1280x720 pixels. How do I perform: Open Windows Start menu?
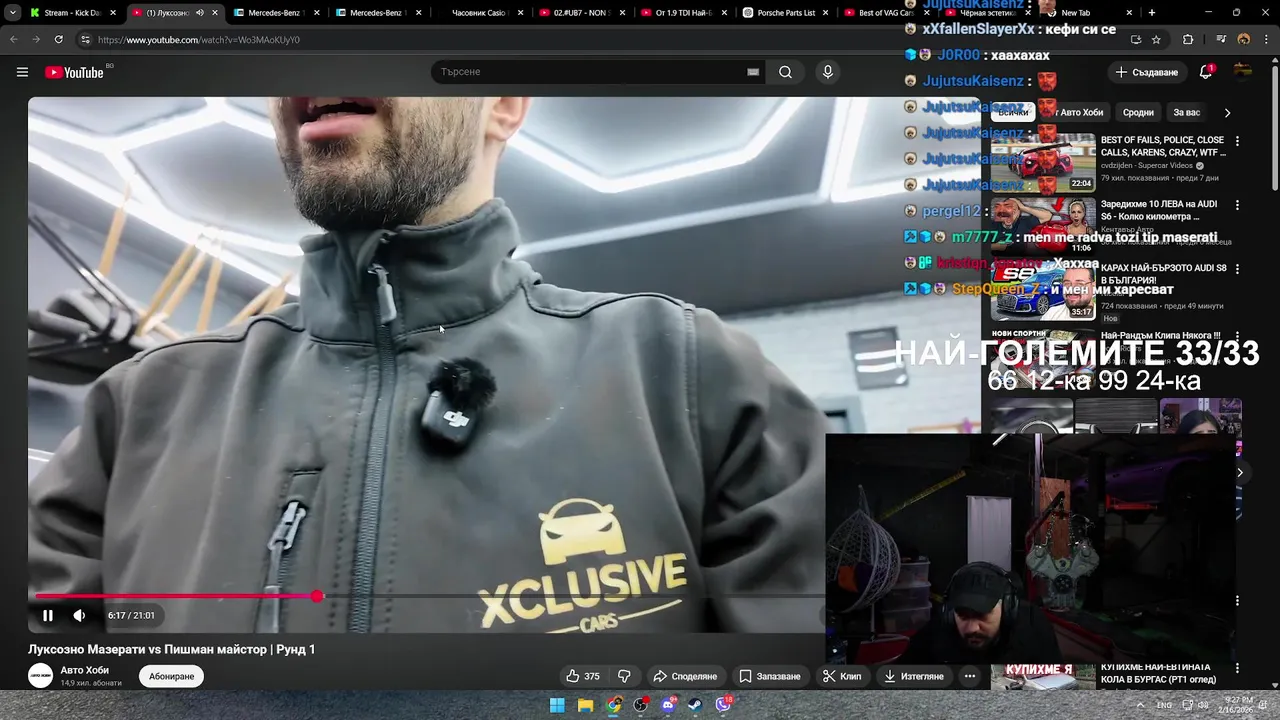click(x=557, y=705)
